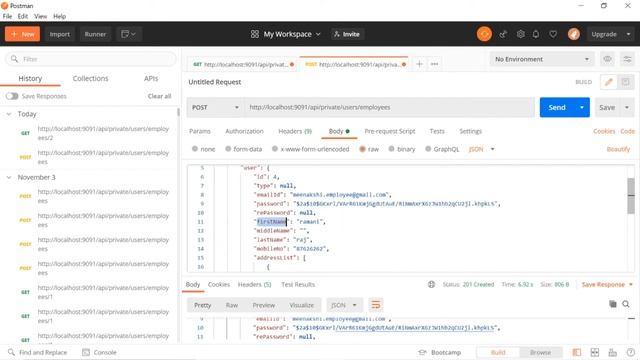This screenshot has height=360, width=640.
Task: Open the help question mark icon
Action: point(631,352)
